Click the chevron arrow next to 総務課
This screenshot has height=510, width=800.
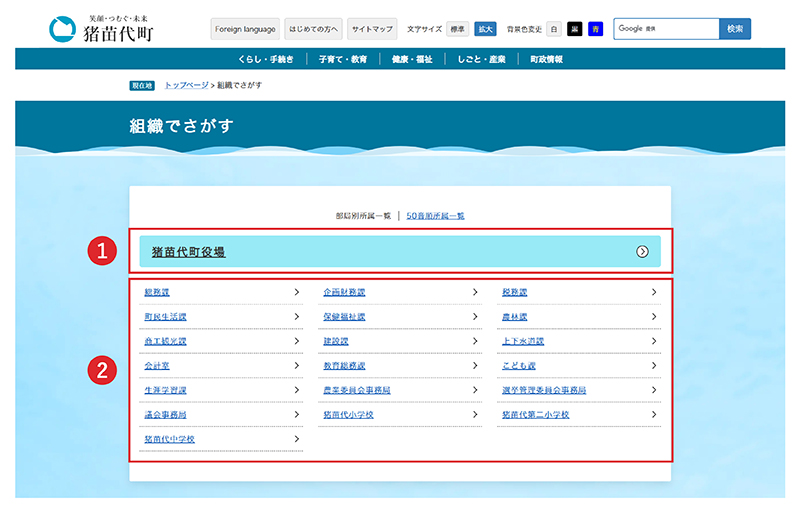tap(297, 292)
